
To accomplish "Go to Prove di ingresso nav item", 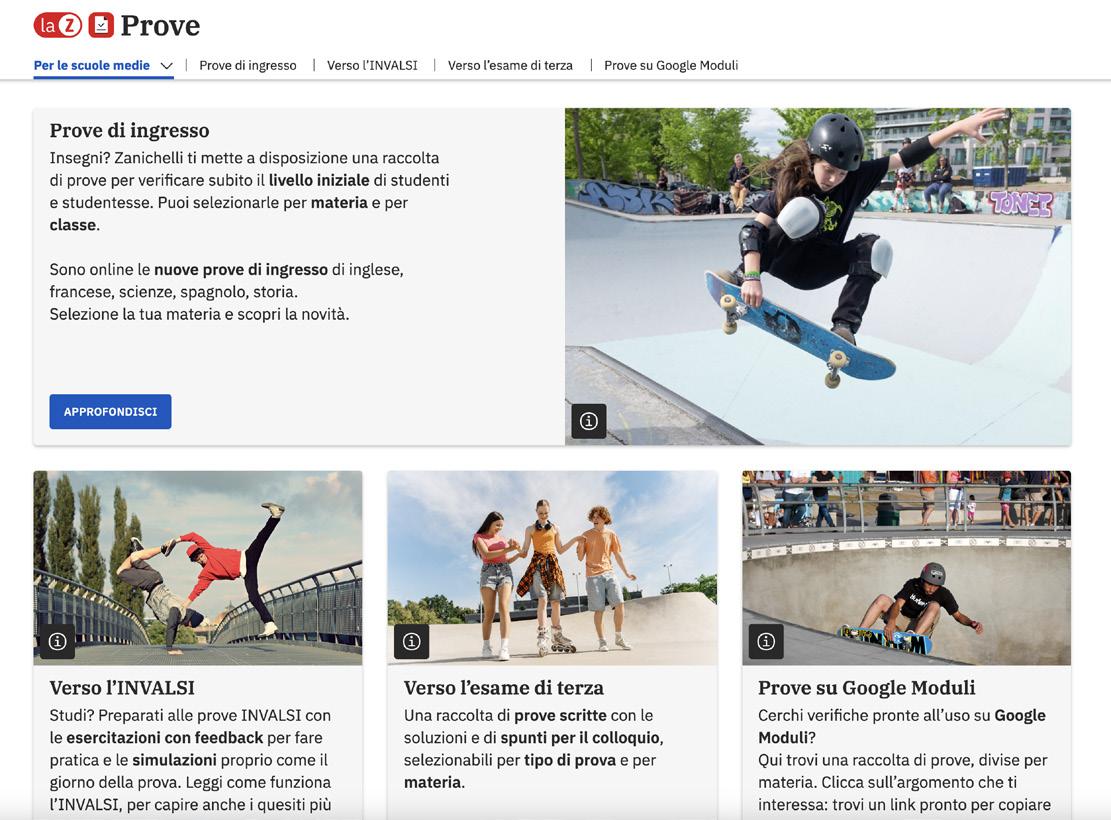I will coord(248,65).
